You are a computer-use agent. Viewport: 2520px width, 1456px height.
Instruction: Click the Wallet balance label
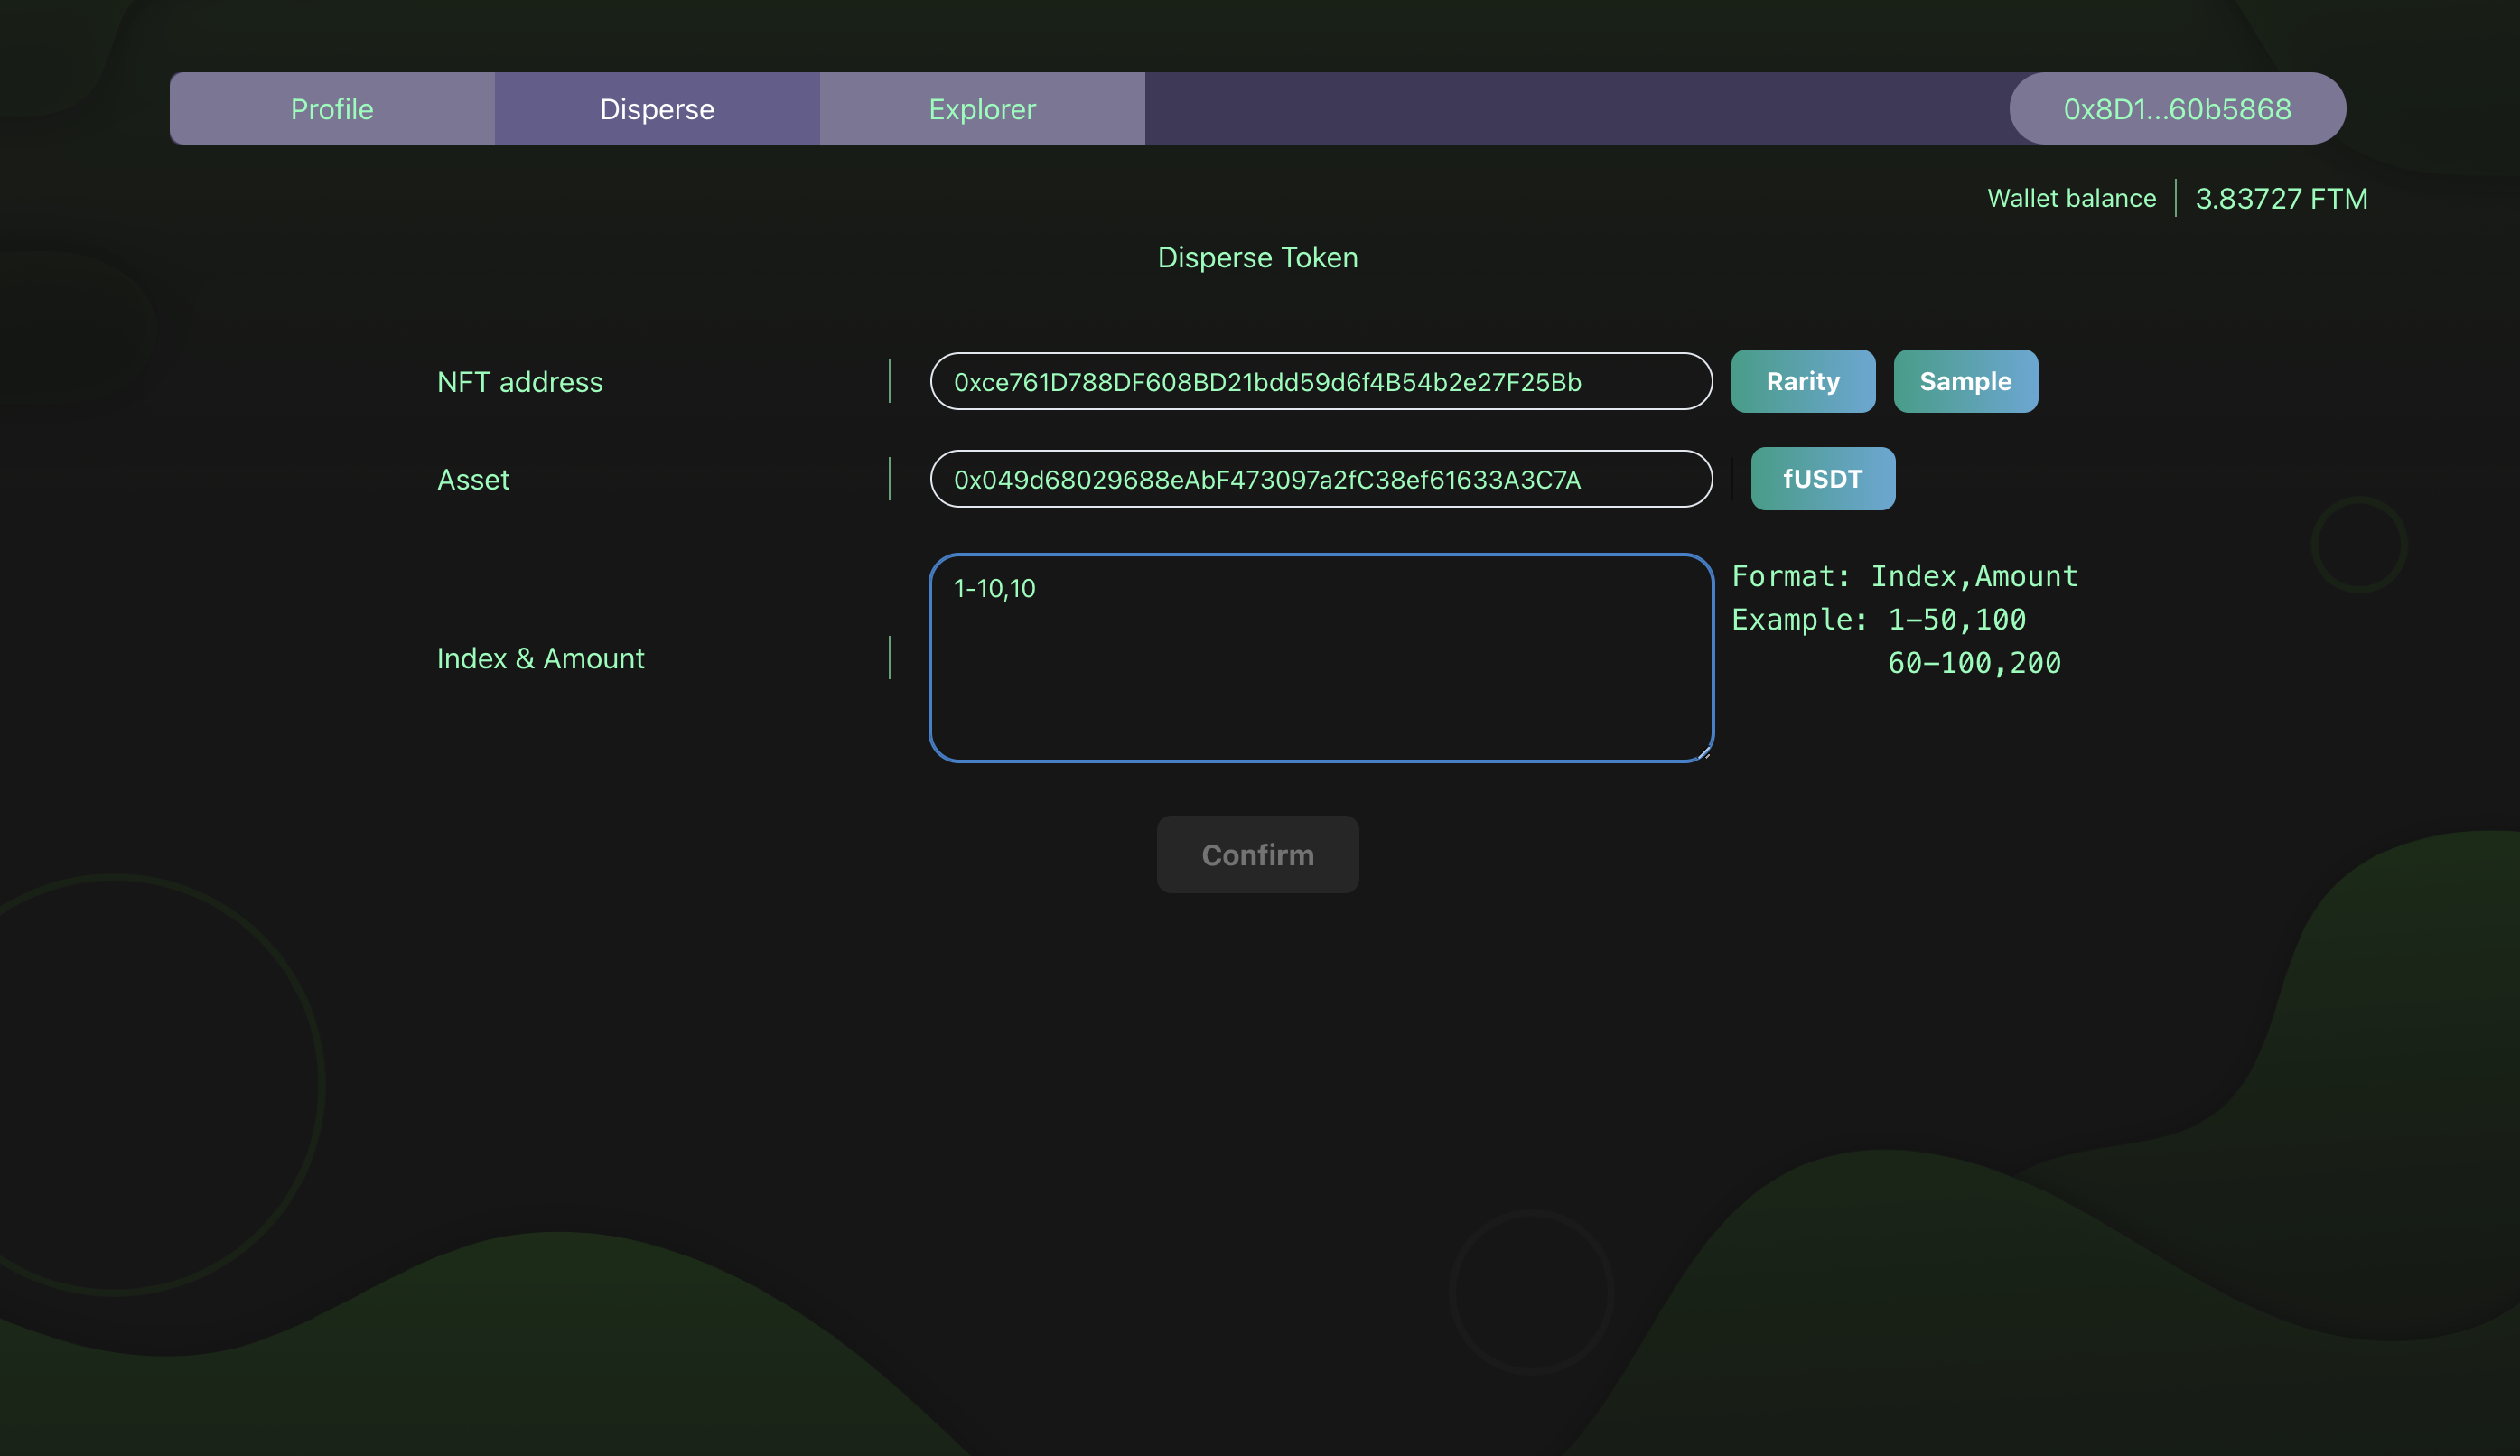(2070, 199)
